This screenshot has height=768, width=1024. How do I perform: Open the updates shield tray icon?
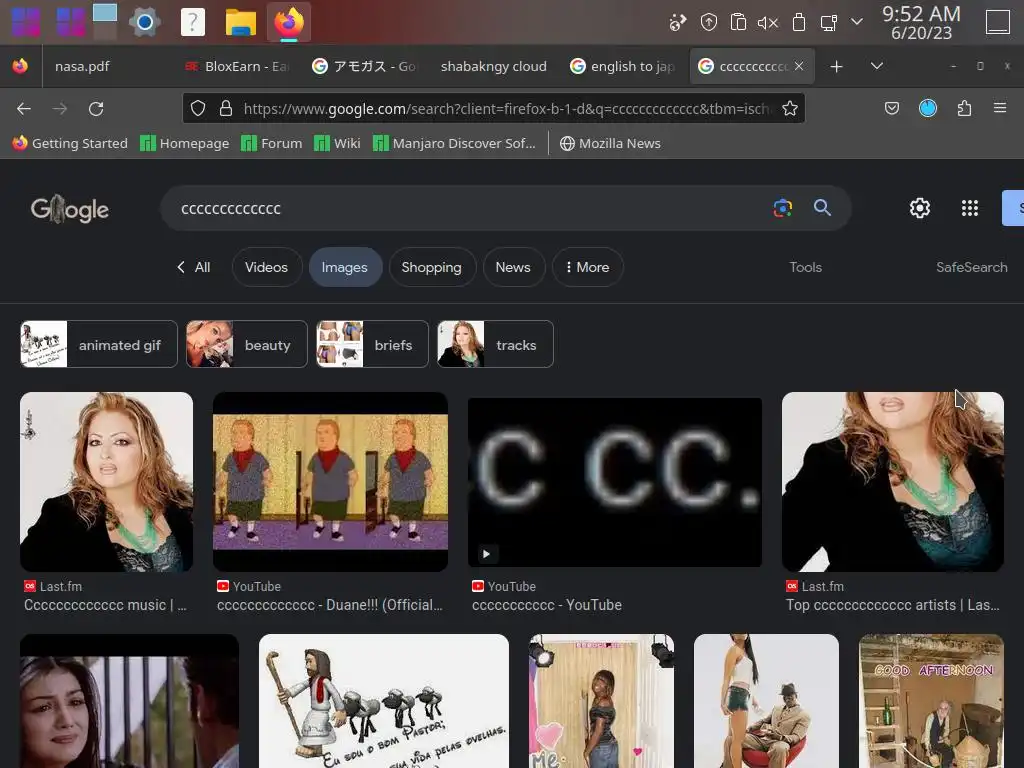pos(709,22)
